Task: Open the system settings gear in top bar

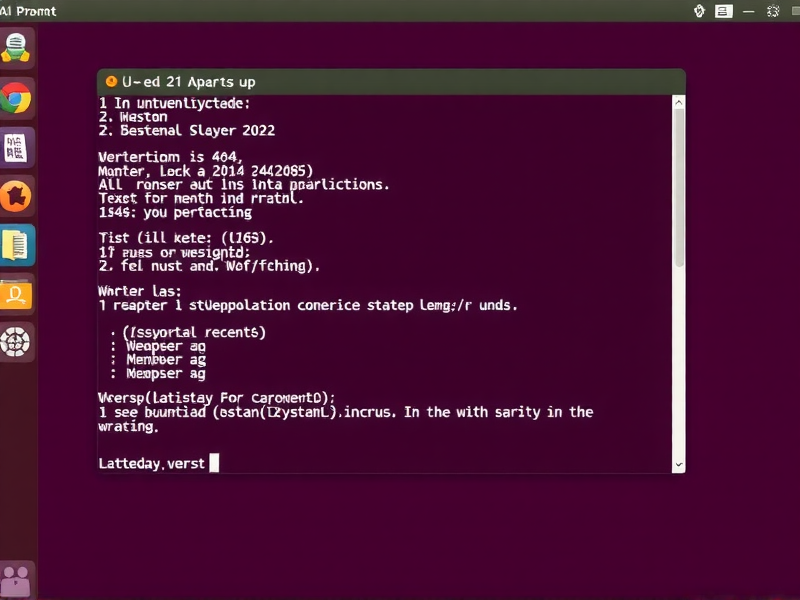Action: pyautogui.click(x=771, y=11)
